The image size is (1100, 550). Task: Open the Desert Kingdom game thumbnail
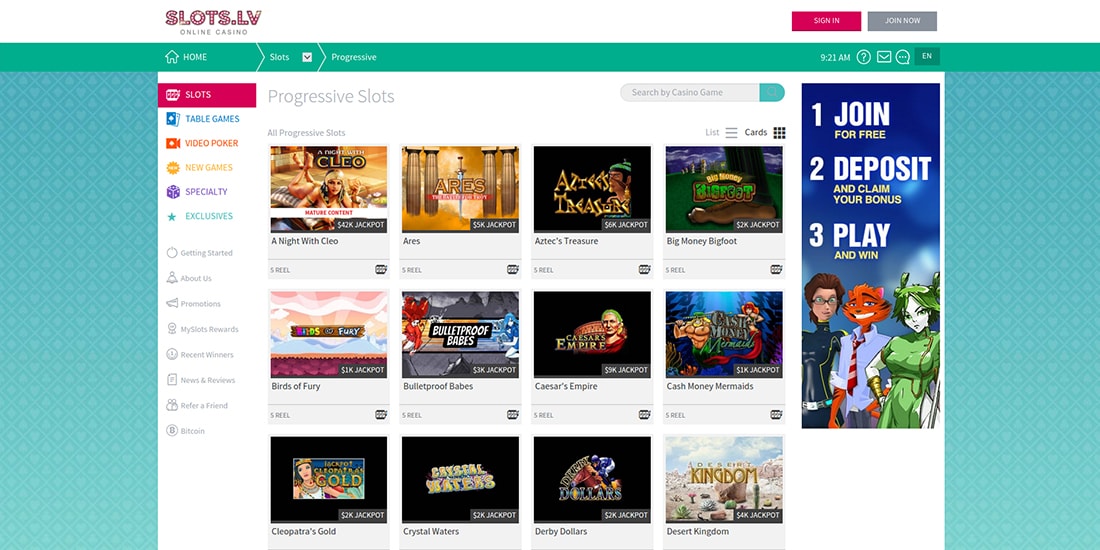(724, 480)
